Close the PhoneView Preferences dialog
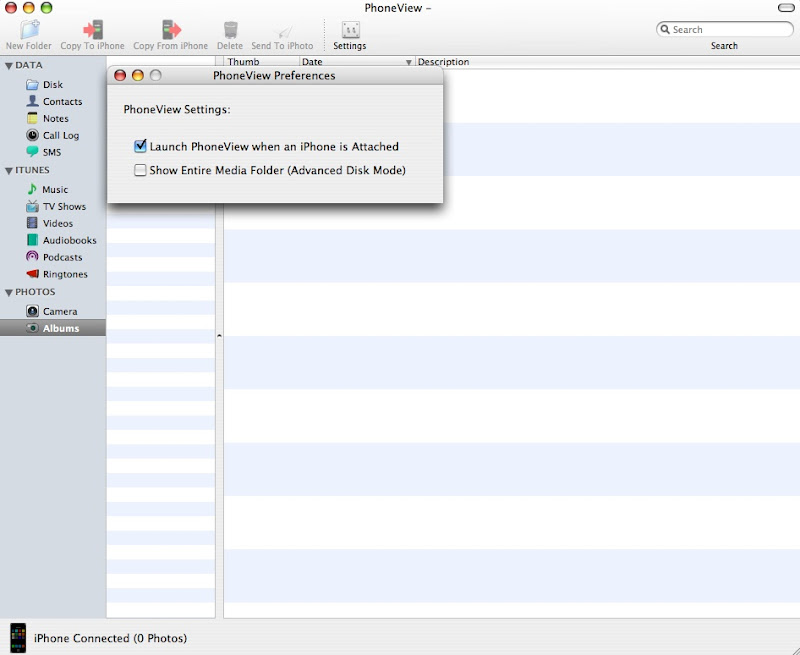 [121, 76]
